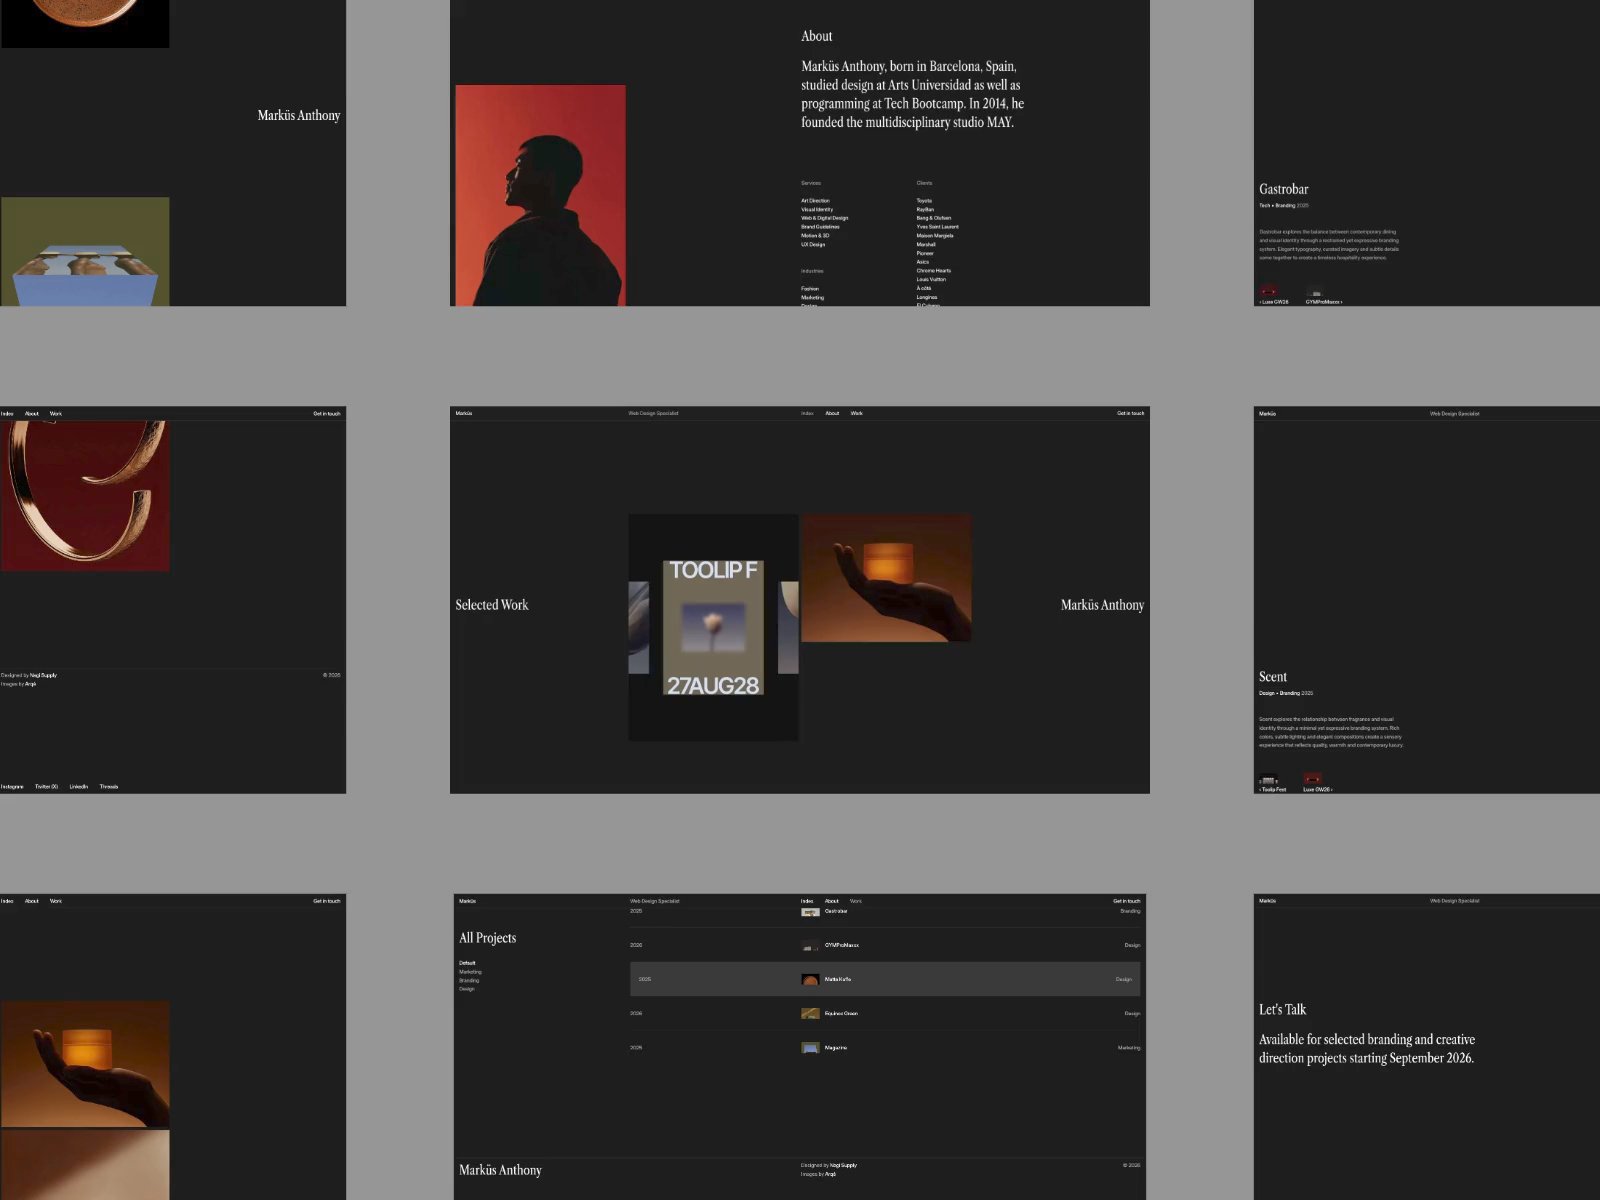Click the Art Direction service entry

[815, 201]
